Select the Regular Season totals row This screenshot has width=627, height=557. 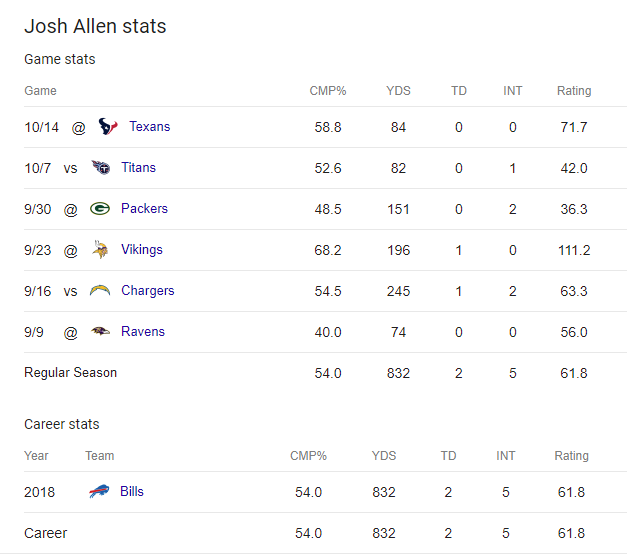325,373
